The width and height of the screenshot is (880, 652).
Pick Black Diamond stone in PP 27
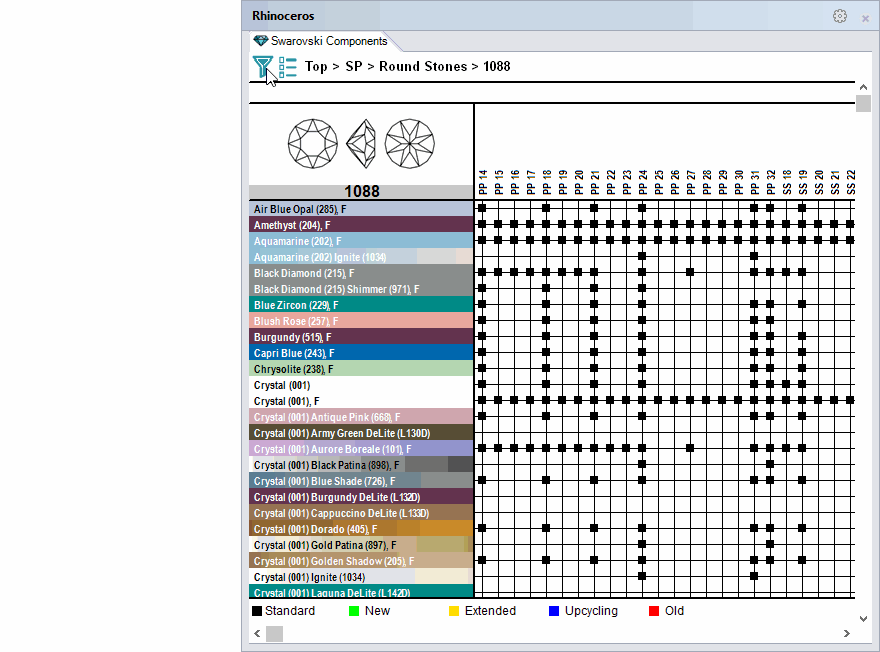coord(690,272)
